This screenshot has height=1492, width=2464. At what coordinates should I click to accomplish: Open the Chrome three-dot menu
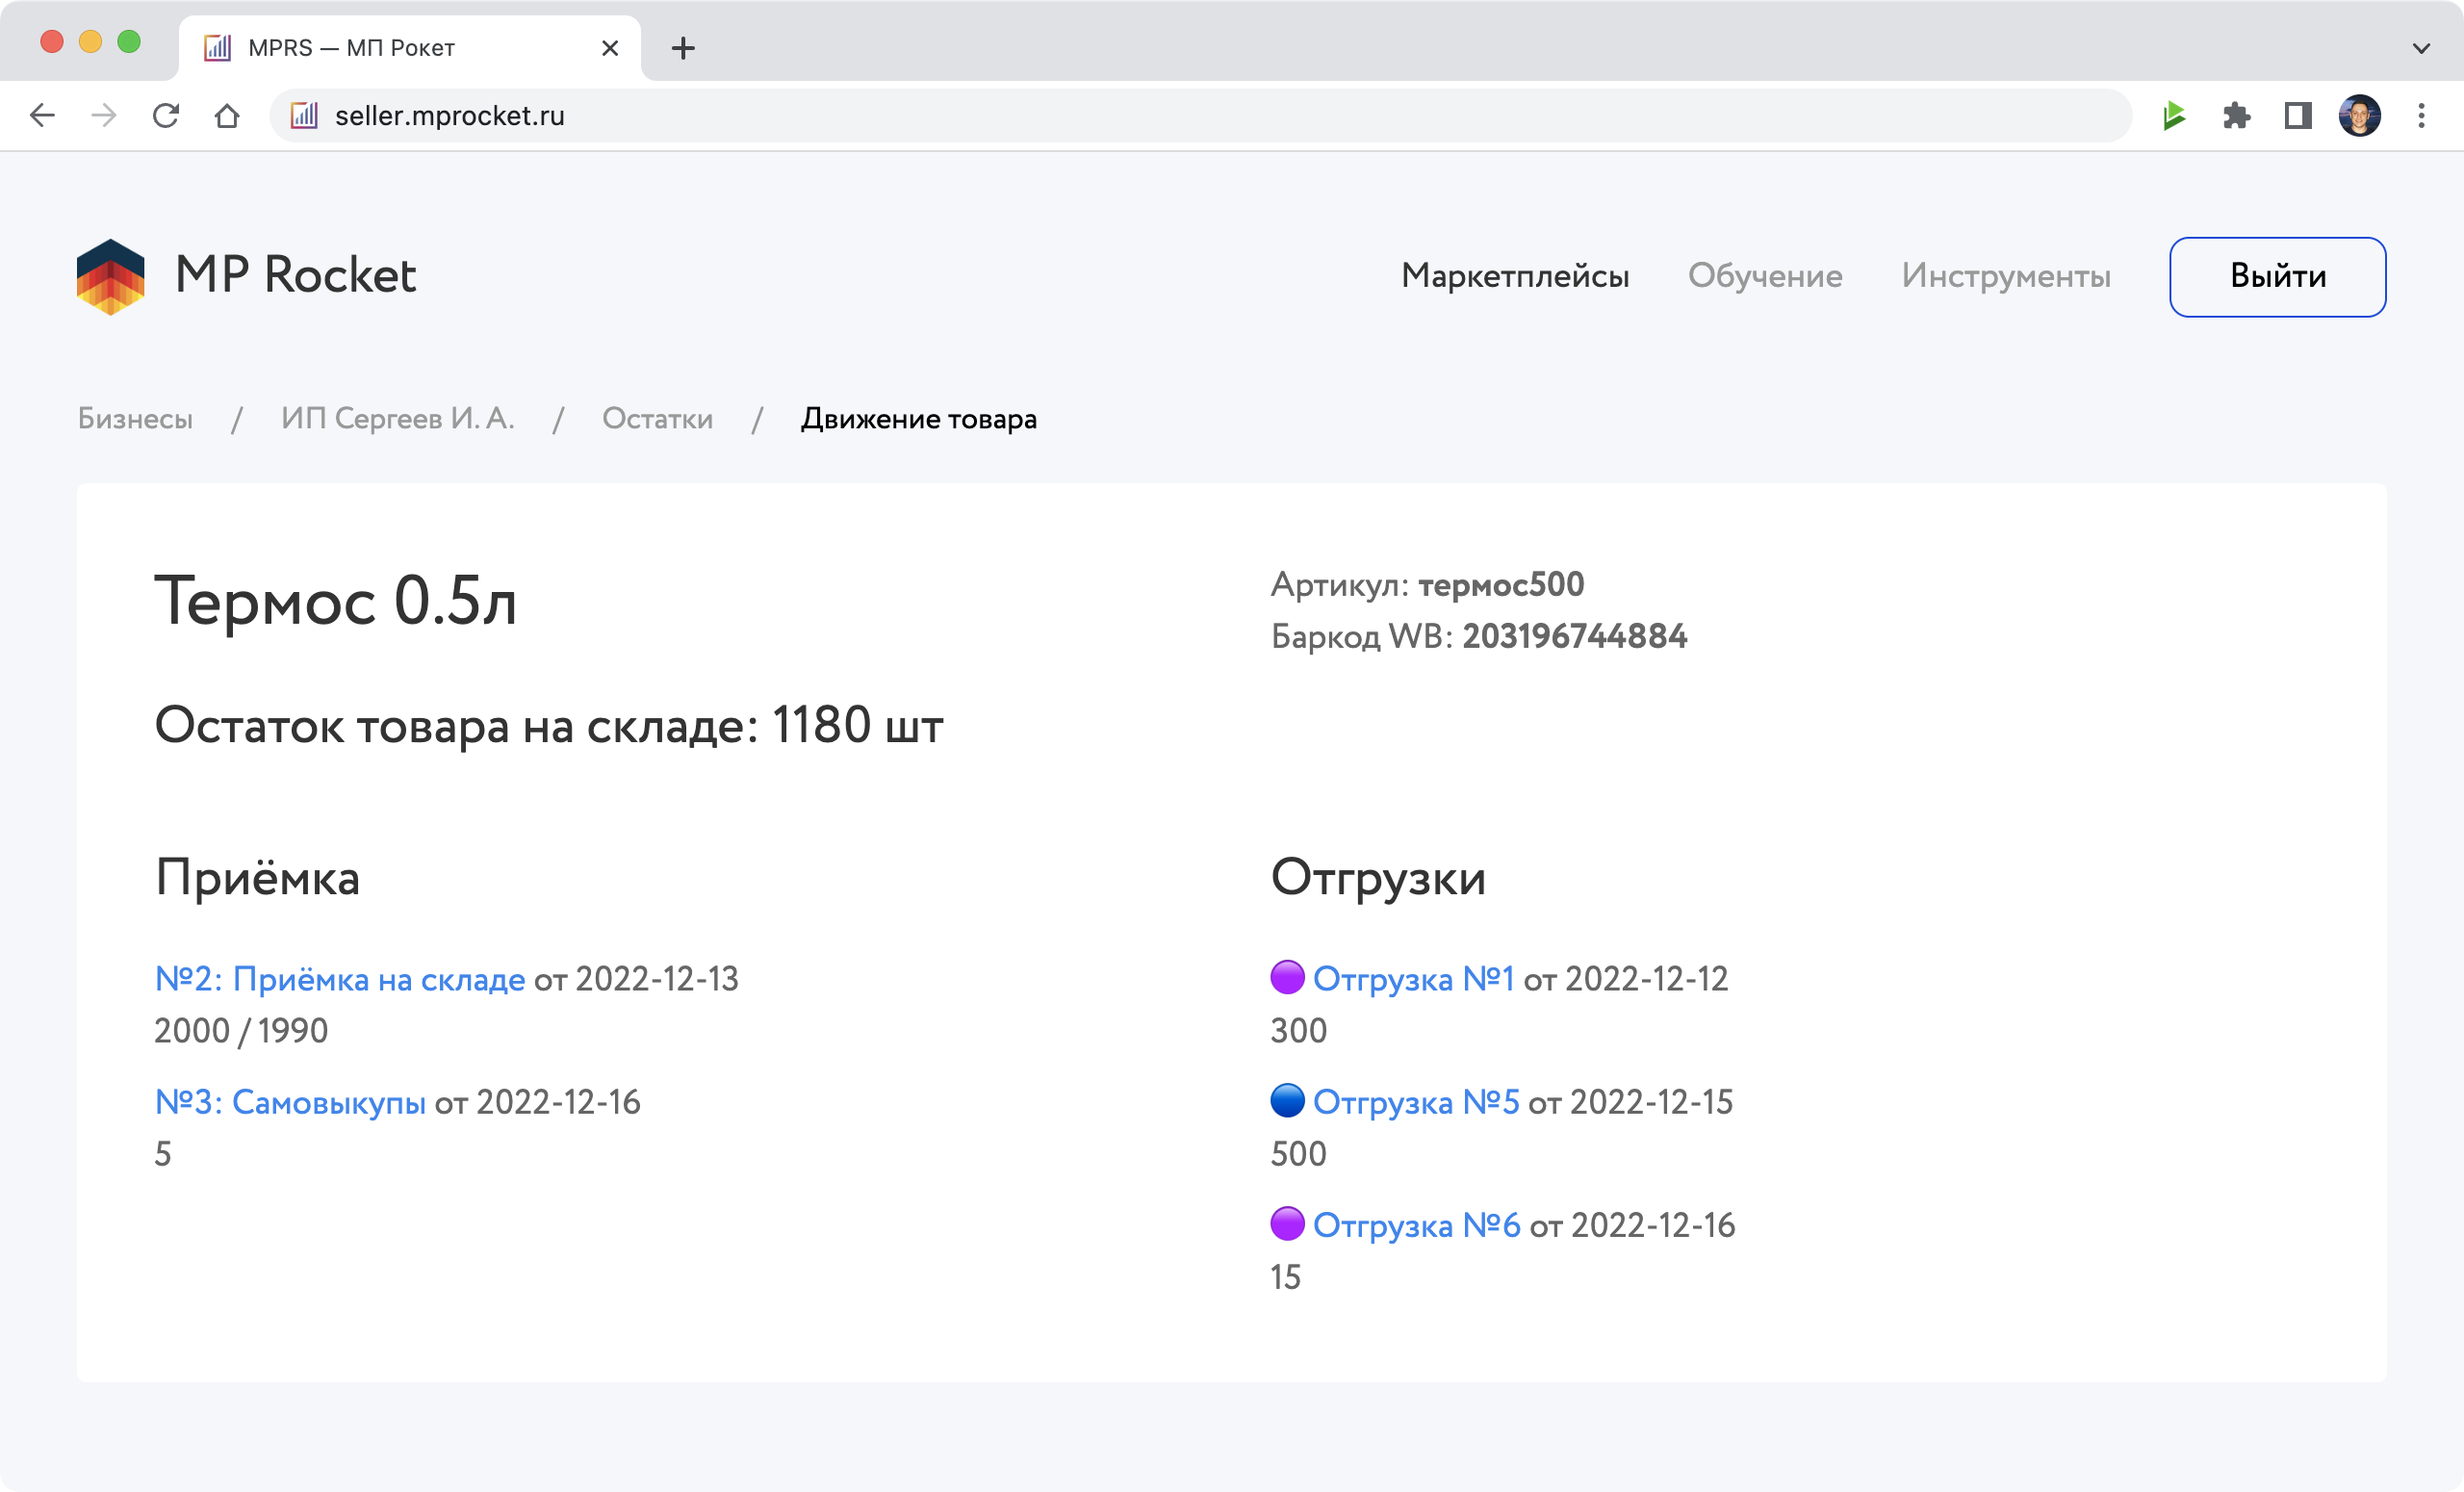[x=2421, y=116]
